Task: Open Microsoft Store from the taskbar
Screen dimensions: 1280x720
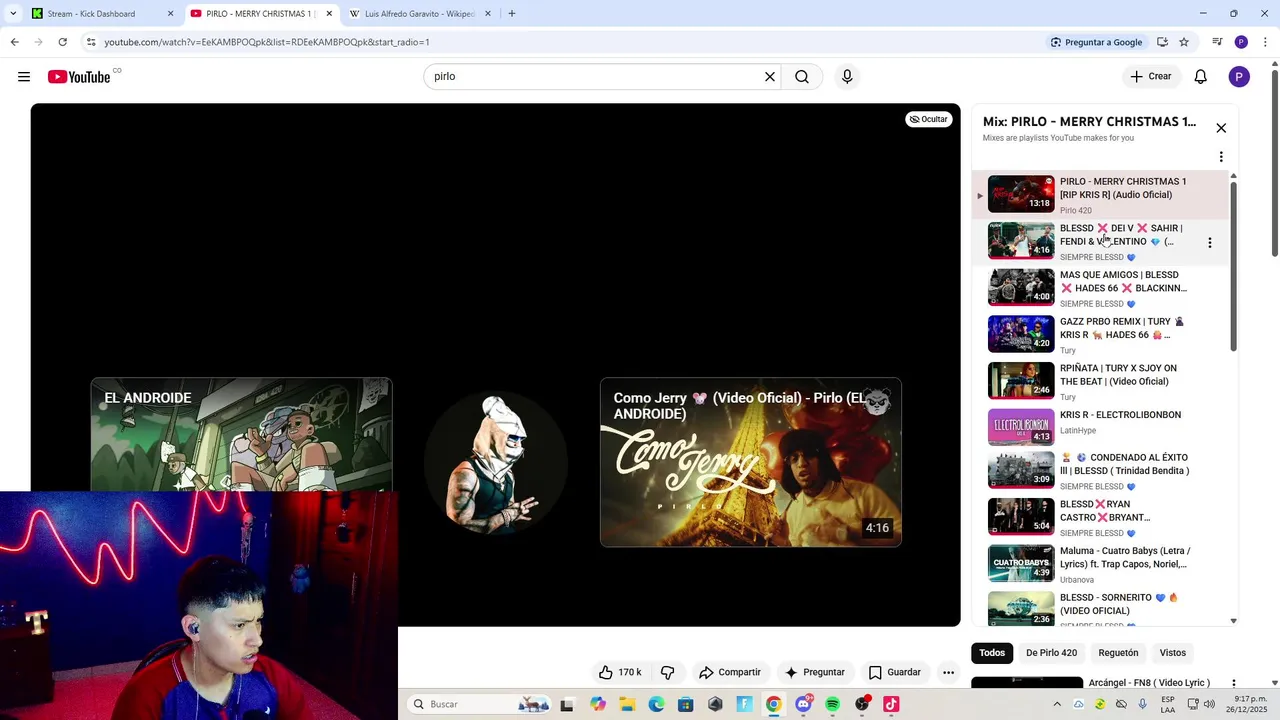Action: 685,704
